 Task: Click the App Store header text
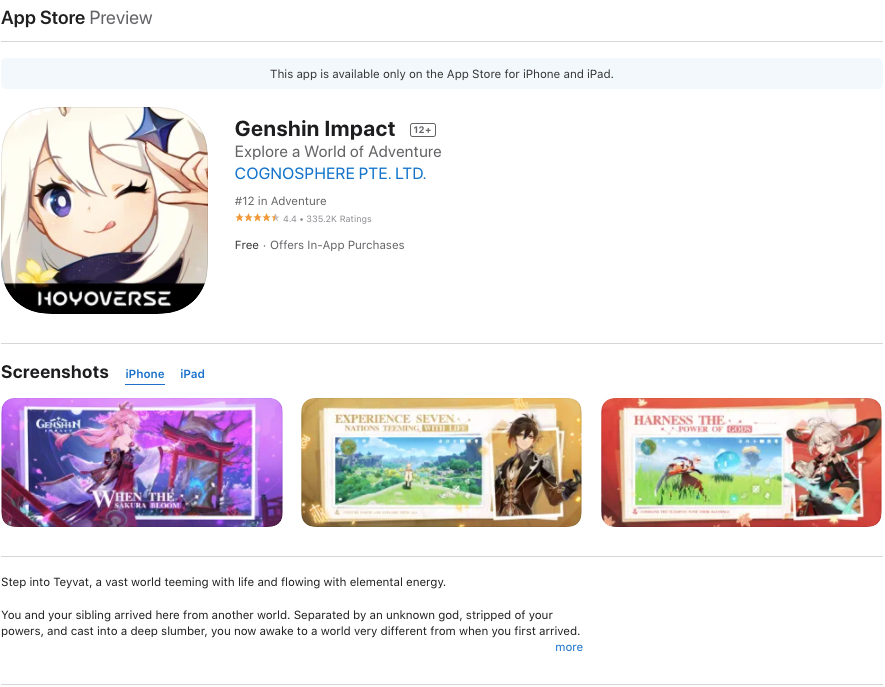pyautogui.click(x=43, y=17)
